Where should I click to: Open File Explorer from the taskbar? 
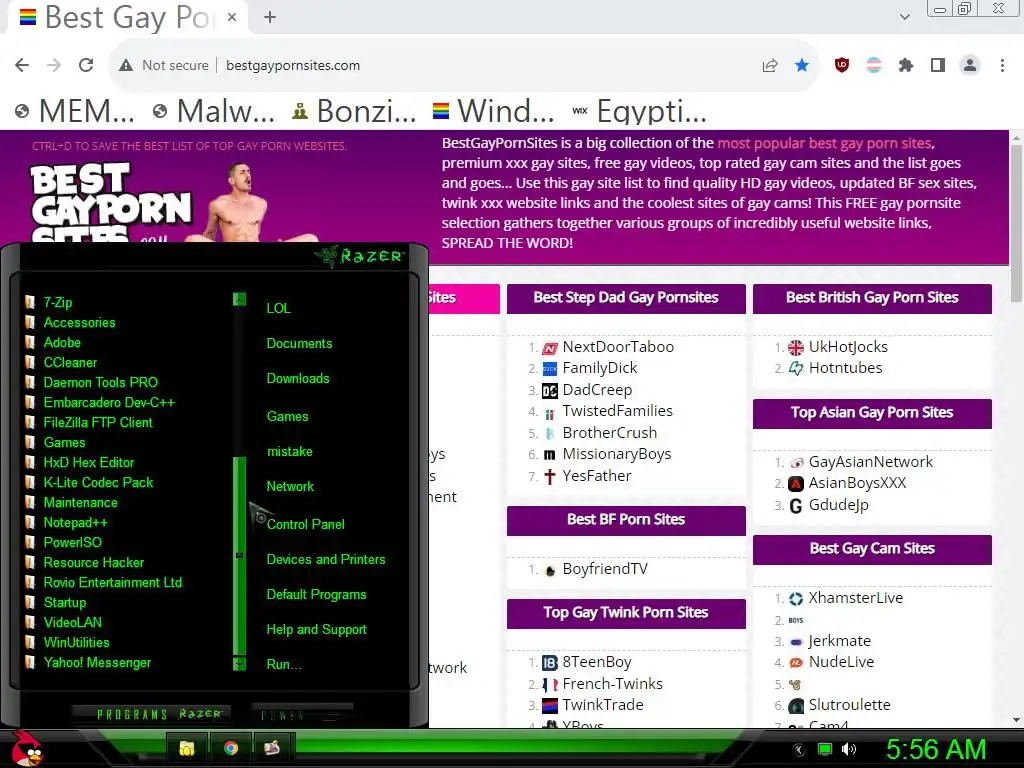pos(187,748)
